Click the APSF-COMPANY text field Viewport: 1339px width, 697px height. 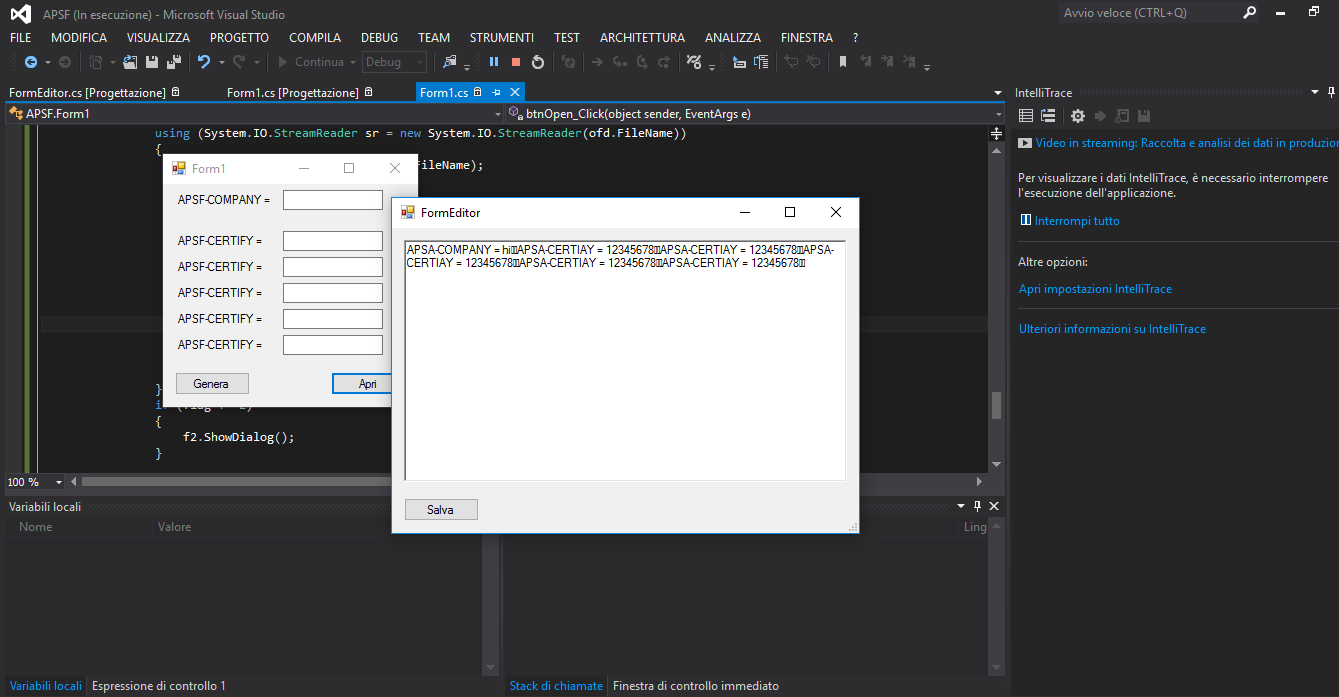pos(332,200)
